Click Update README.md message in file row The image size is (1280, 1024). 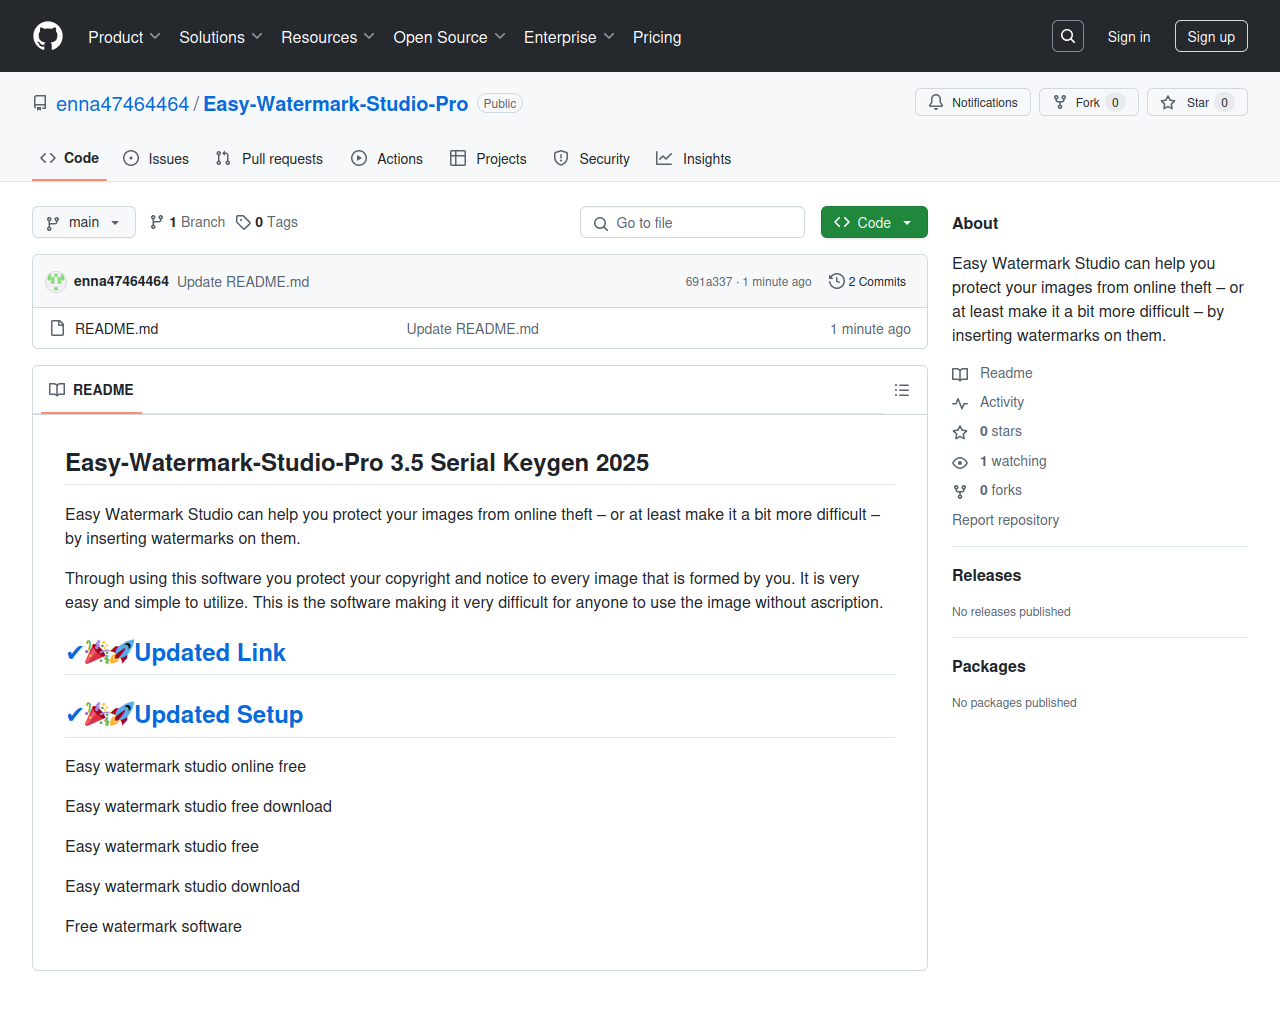click(x=473, y=329)
